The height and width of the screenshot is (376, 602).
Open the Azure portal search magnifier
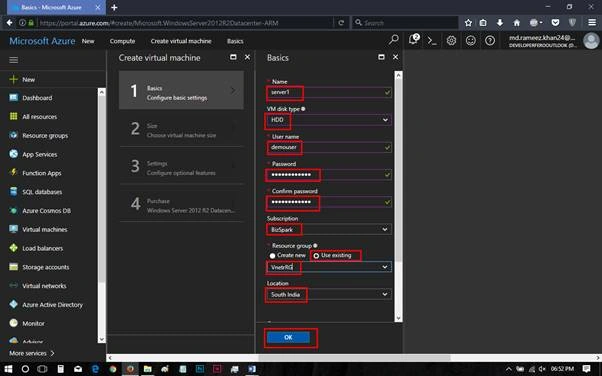pyautogui.click(x=394, y=40)
